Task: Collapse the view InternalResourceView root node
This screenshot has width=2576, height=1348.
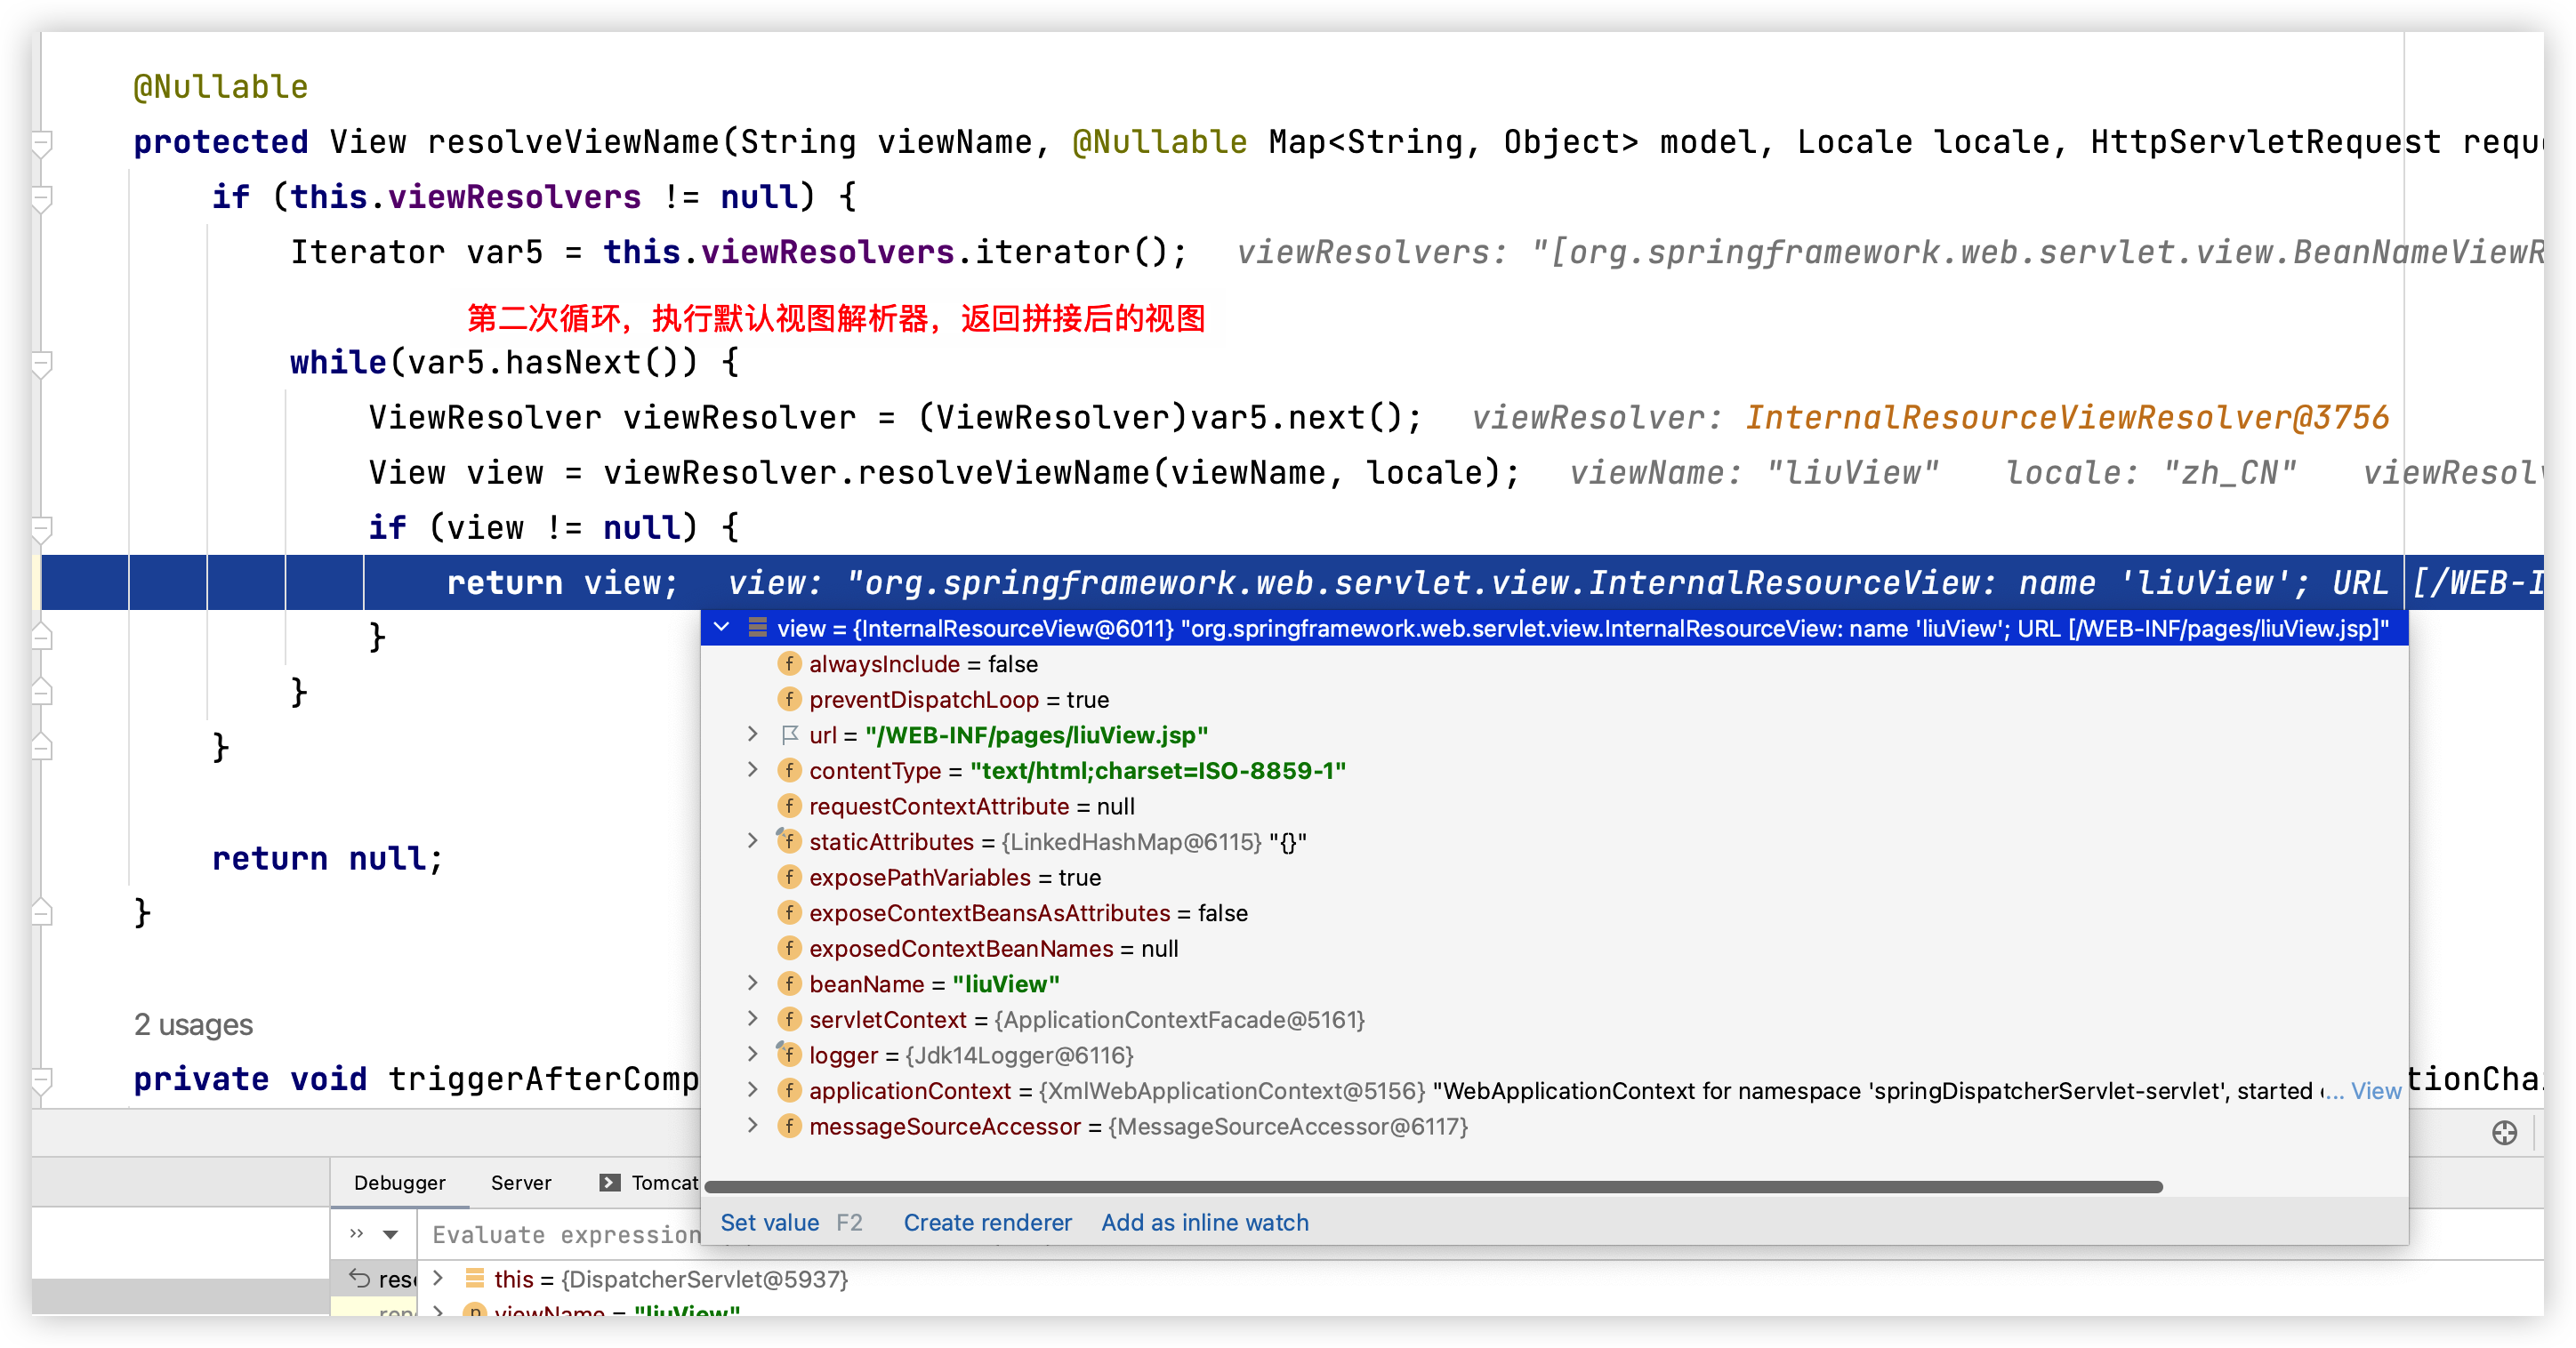Action: (721, 628)
